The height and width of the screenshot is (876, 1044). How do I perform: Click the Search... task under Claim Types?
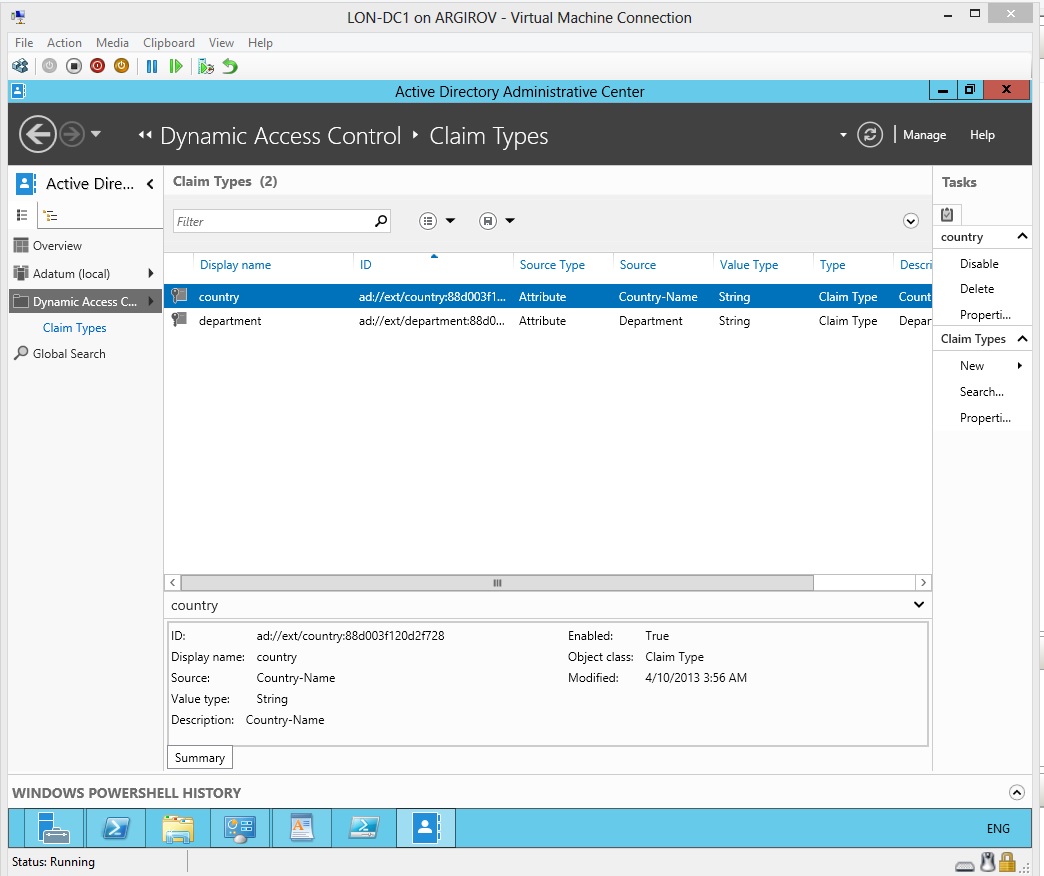click(x=981, y=392)
